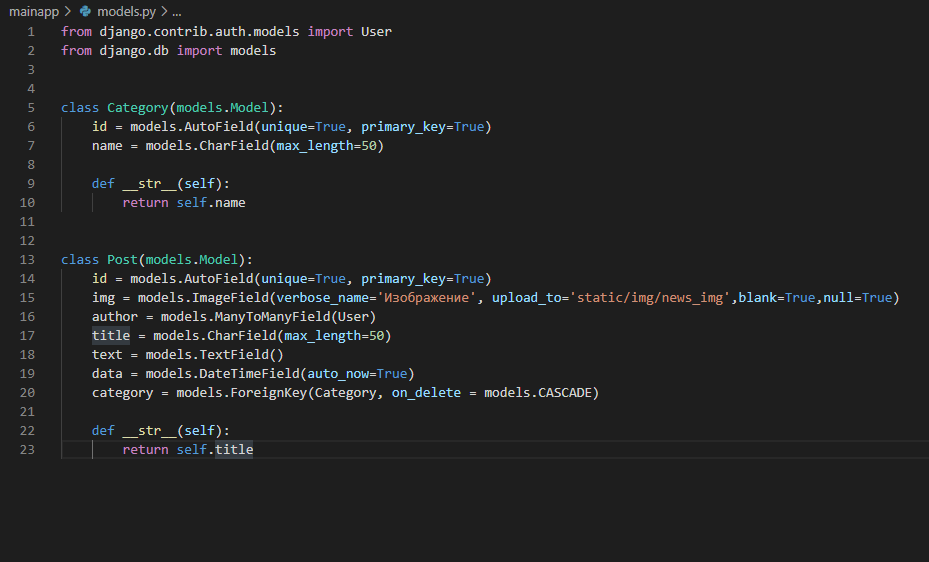This screenshot has width=929, height=562.
Task: Click 'CharField' on line 17
Action: click(x=242, y=336)
